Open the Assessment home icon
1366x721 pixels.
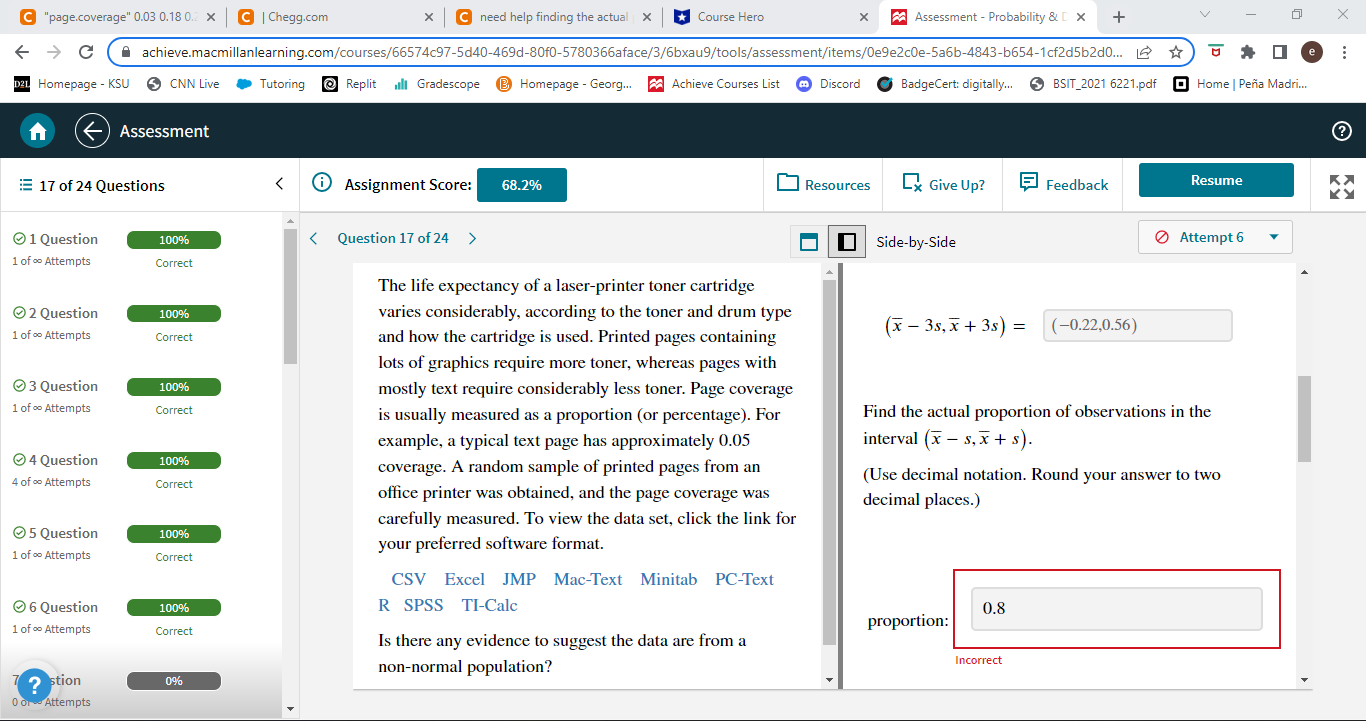pos(37,131)
